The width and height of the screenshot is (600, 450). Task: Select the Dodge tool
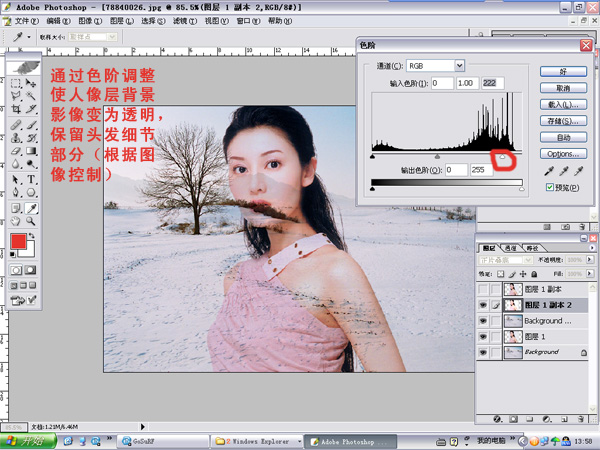click(31, 164)
